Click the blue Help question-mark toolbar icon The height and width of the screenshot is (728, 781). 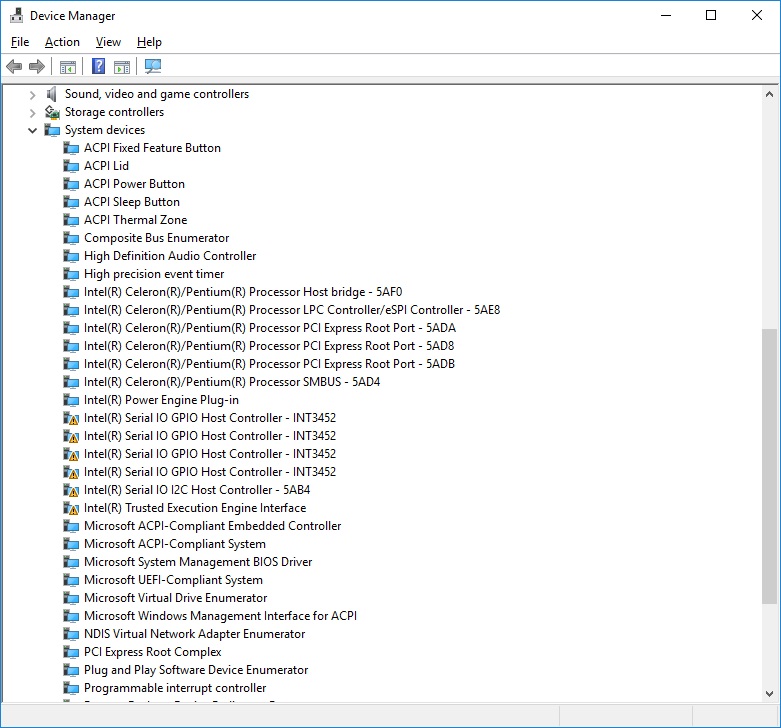tap(99, 66)
